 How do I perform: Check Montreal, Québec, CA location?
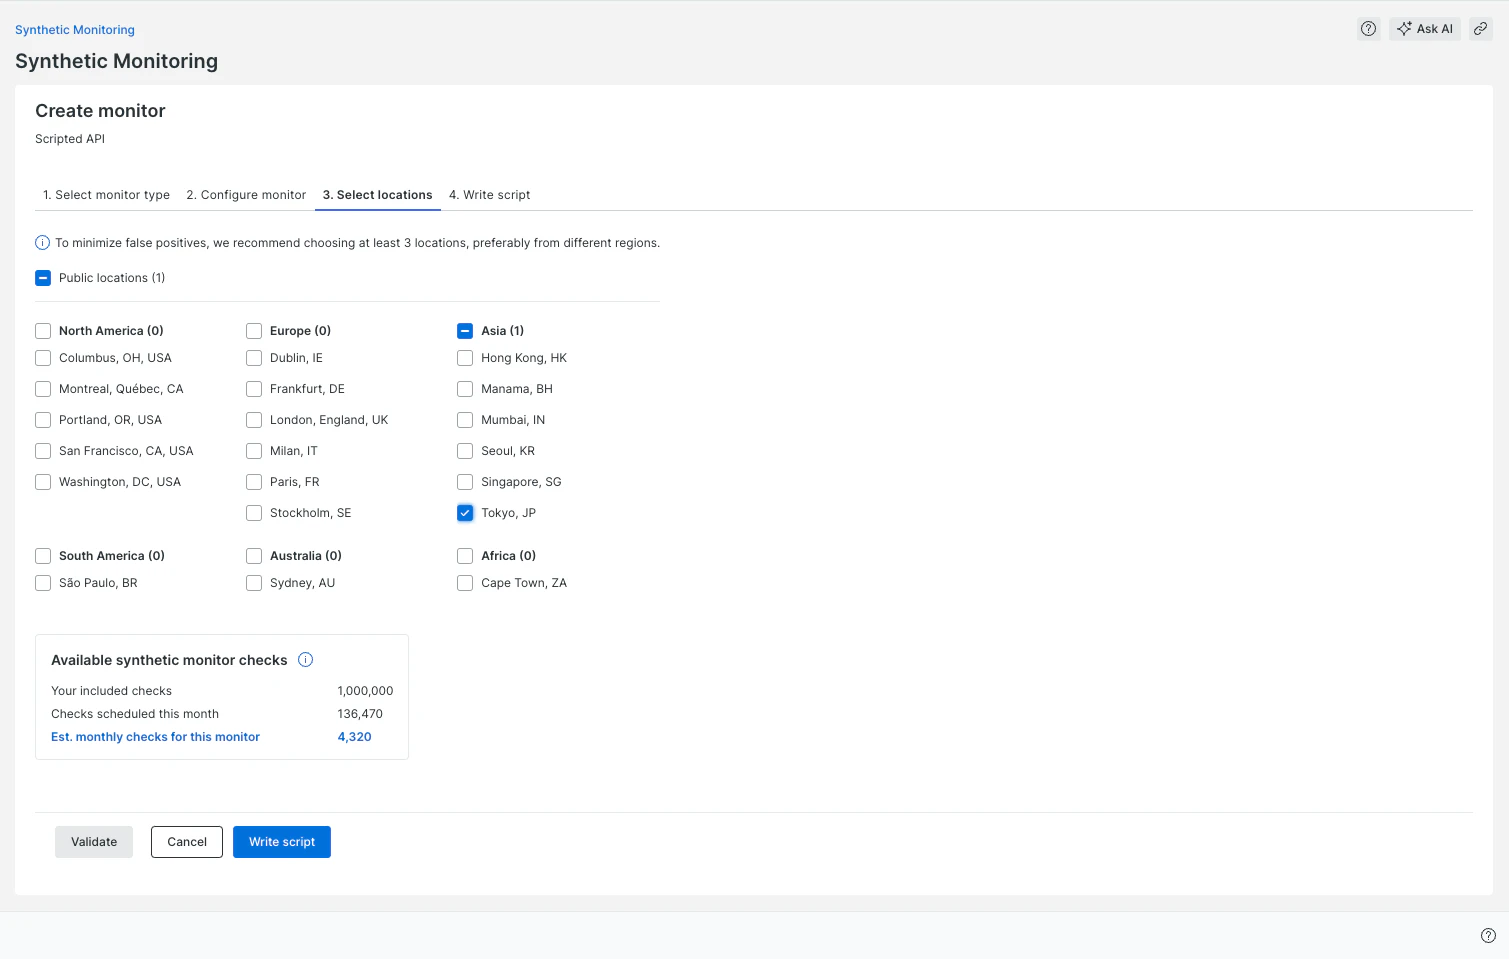[x=43, y=389]
